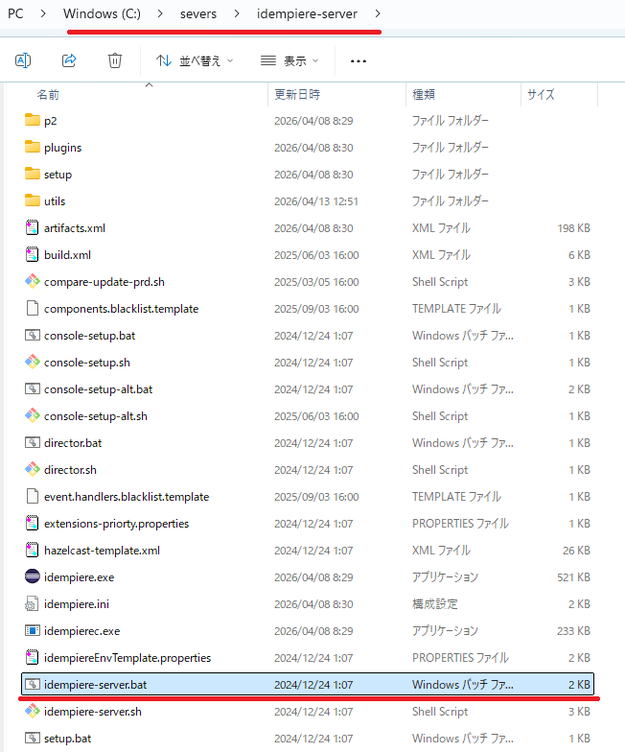Viewport: 625px width, 752px height.
Task: Select the file name idempiere-server.sh
Action: click(x=93, y=712)
